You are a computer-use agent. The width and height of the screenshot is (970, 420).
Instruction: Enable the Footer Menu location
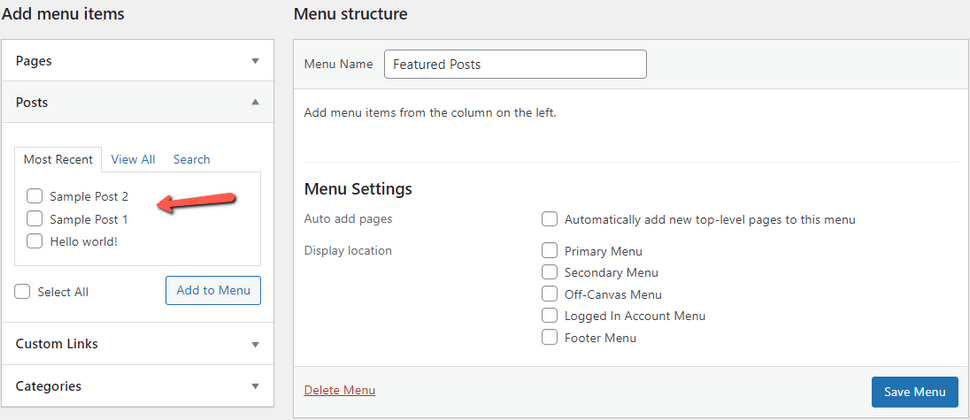549,338
